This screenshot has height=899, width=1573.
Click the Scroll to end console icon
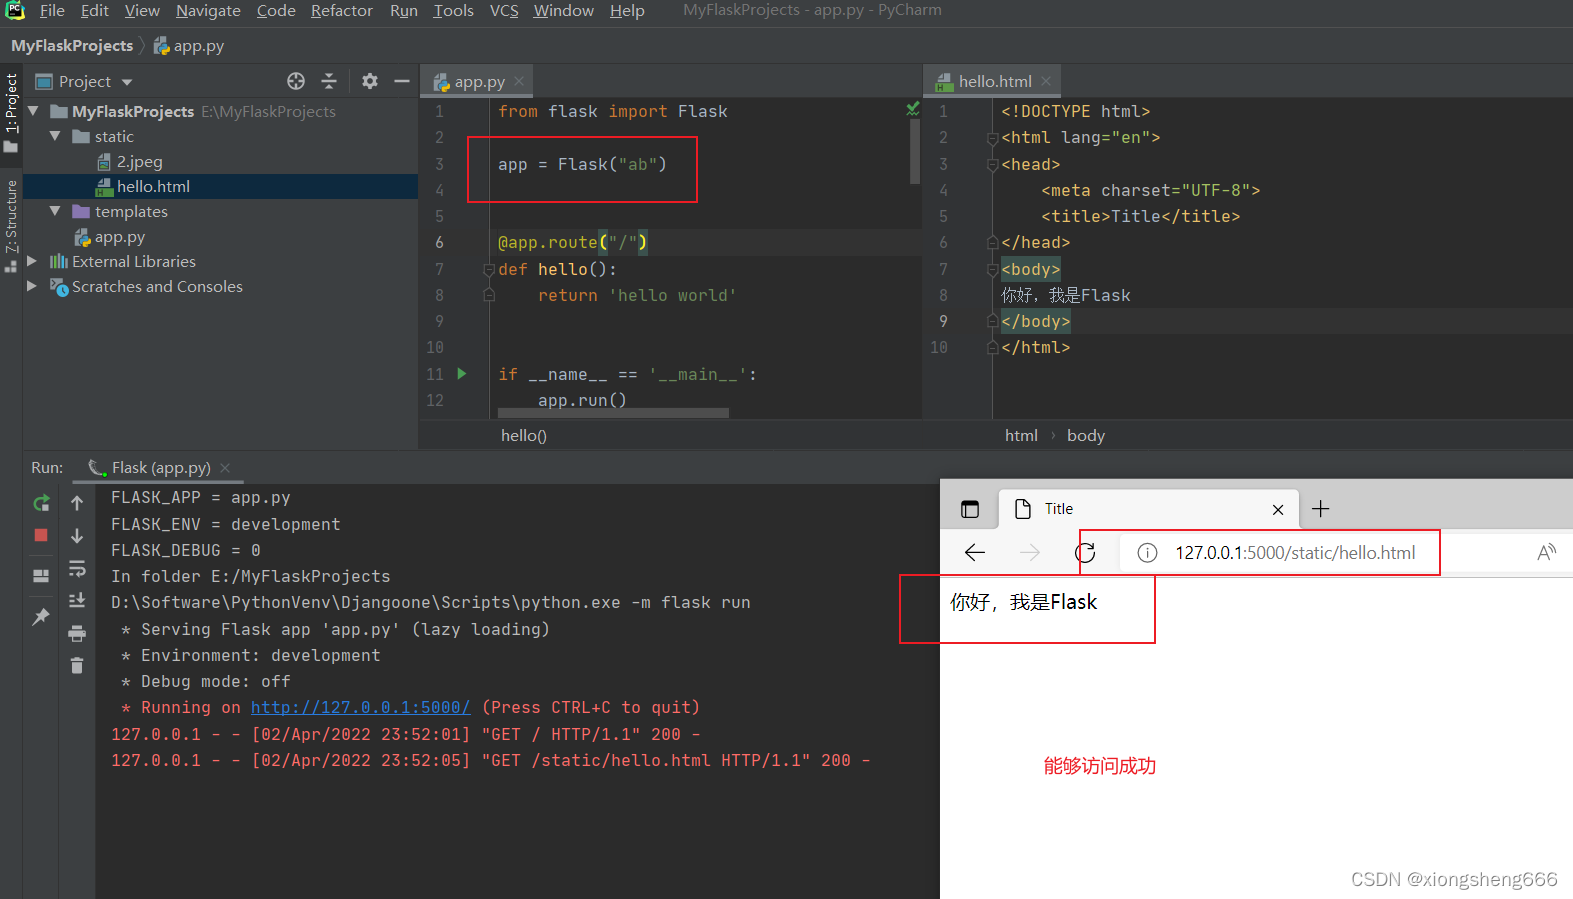[77, 600]
